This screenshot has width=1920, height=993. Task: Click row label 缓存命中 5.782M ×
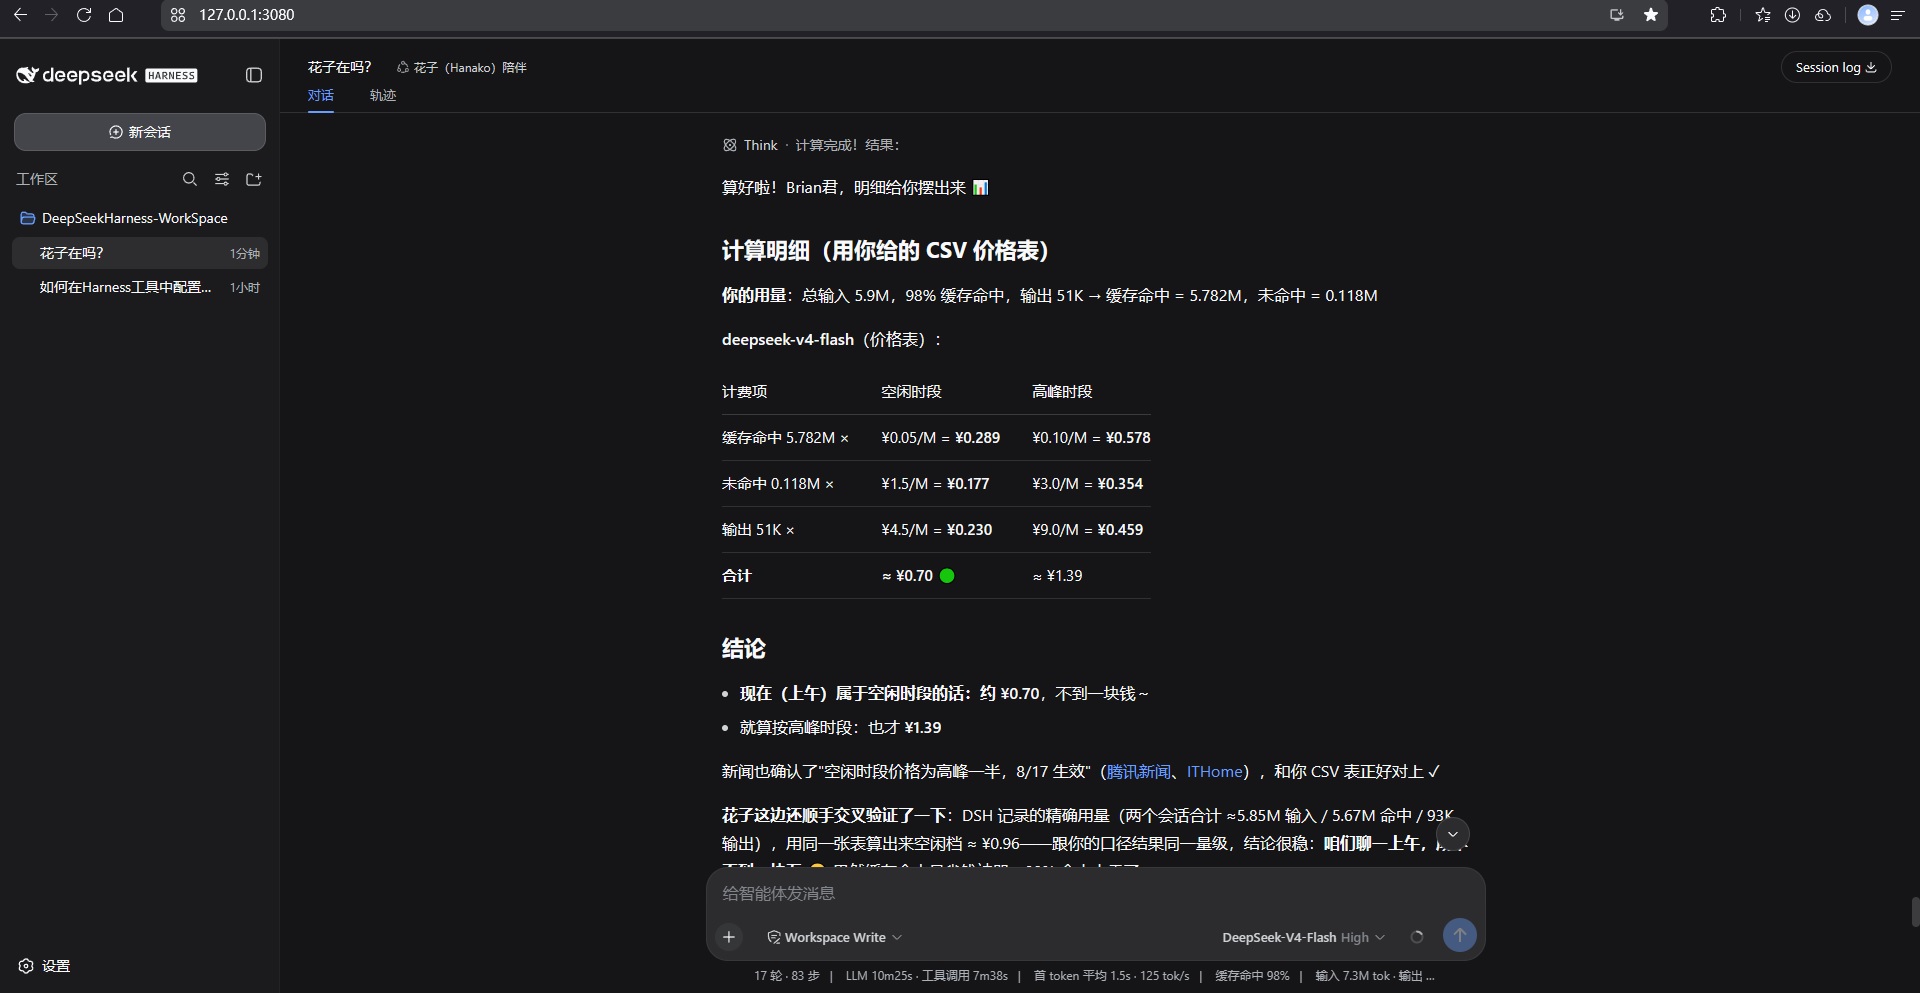[785, 438]
